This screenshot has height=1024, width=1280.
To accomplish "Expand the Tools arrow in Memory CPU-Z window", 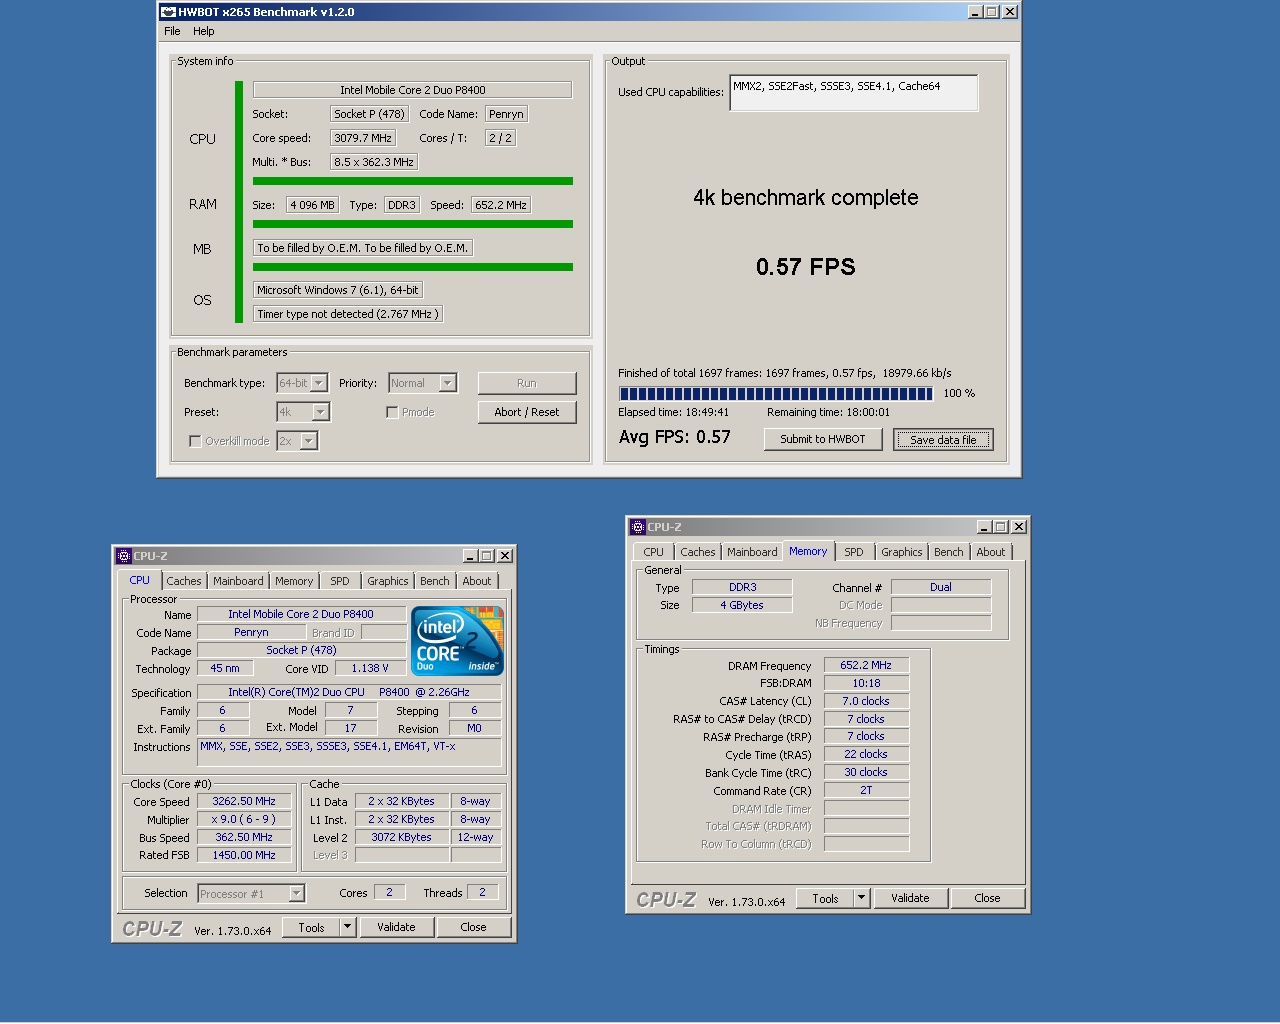I will (x=862, y=898).
